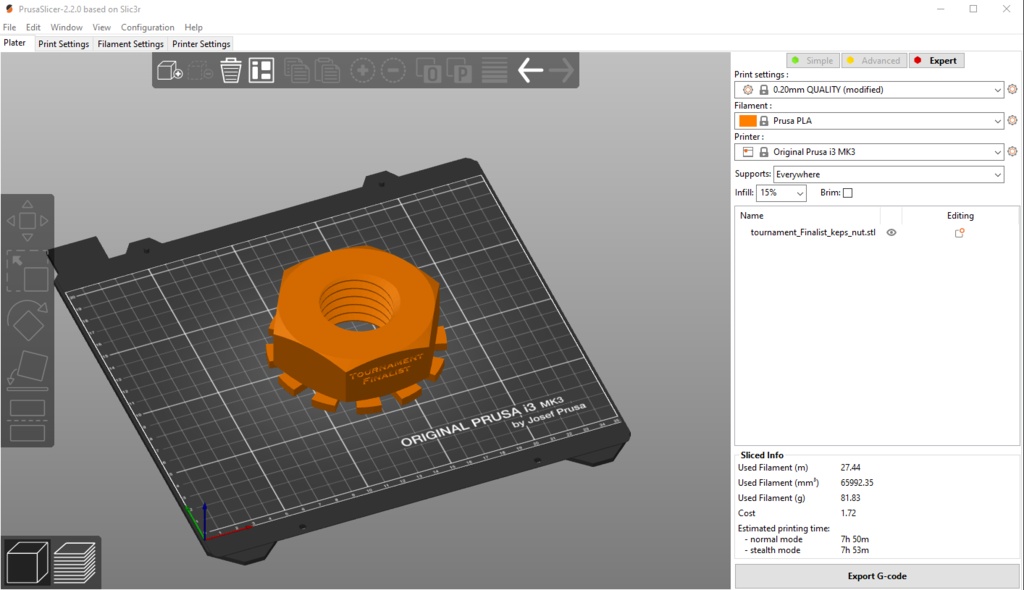Switch to Advanced mode
The width and height of the screenshot is (1024, 590).
coord(874,60)
